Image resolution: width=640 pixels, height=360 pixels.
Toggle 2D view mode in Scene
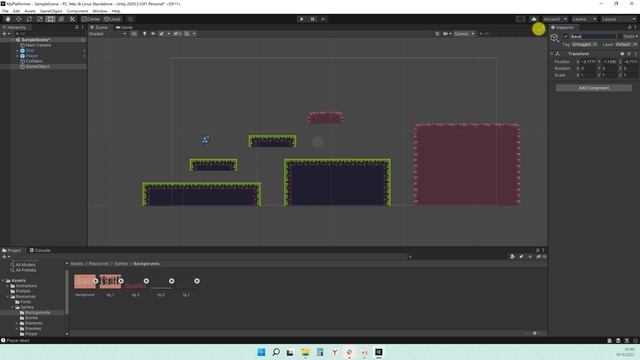134,34
